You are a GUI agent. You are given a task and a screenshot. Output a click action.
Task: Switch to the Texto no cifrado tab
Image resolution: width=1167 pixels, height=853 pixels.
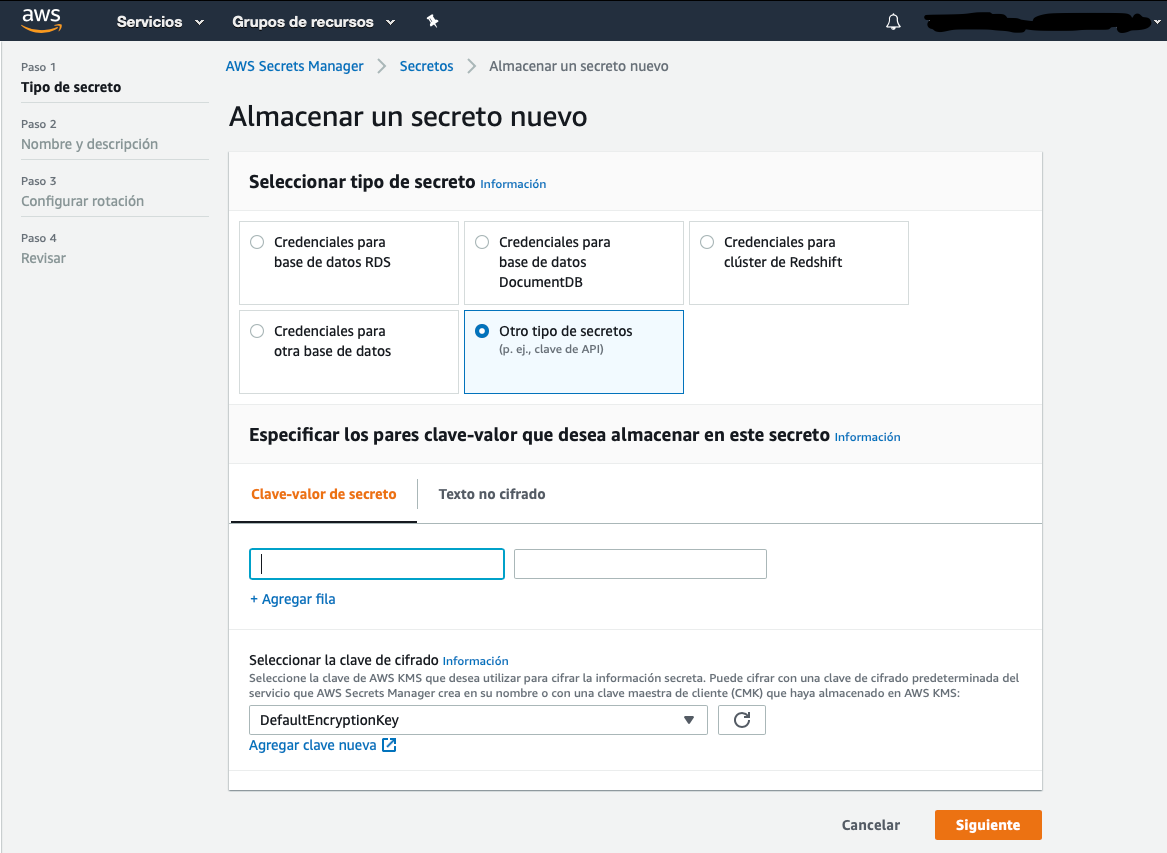coord(491,493)
